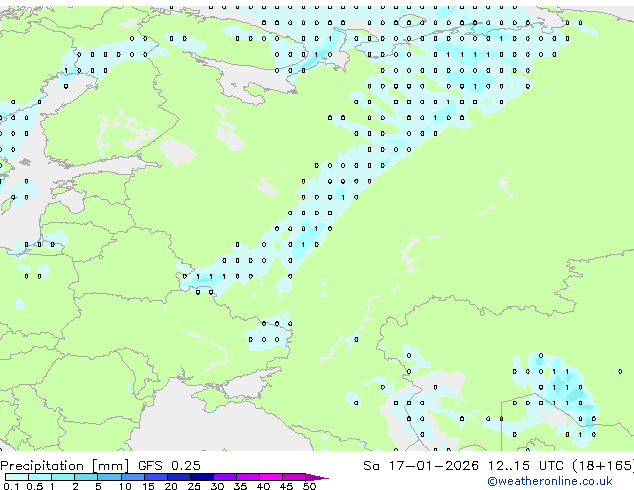Viewport: 634px width, 490px height.
Task: Select the 5–10 mm legend color swatch
Action: (x=109, y=477)
